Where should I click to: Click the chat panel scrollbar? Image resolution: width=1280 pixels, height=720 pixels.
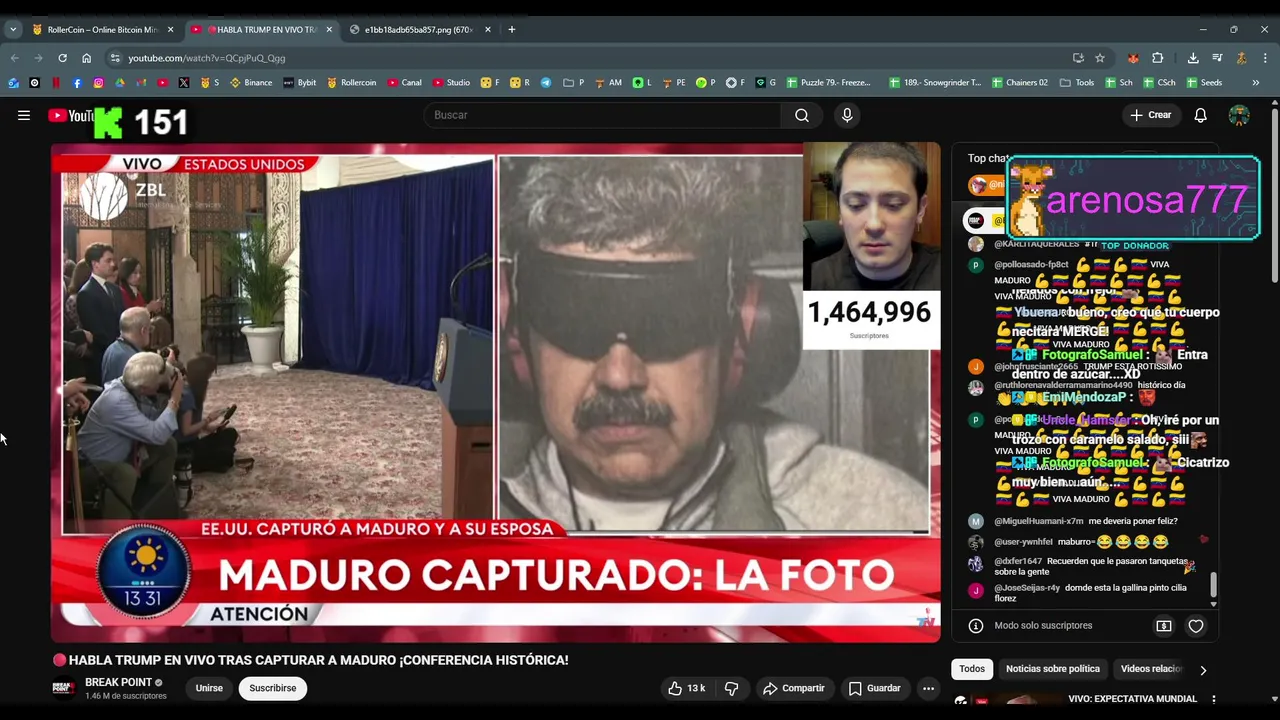(x=1214, y=583)
